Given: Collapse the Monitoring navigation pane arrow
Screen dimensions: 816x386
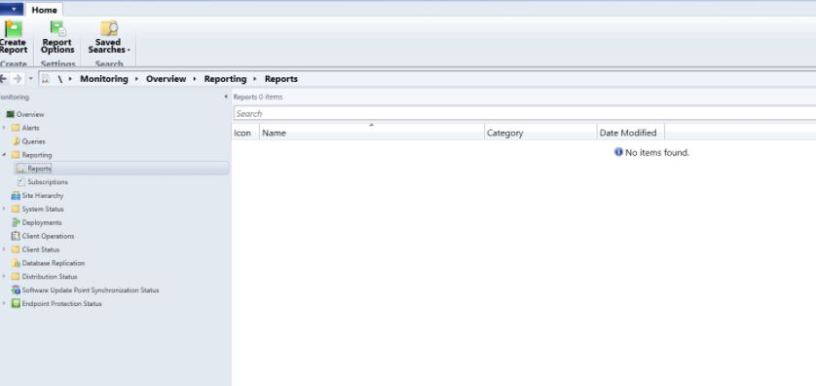Looking at the screenshot, I should (225, 97).
